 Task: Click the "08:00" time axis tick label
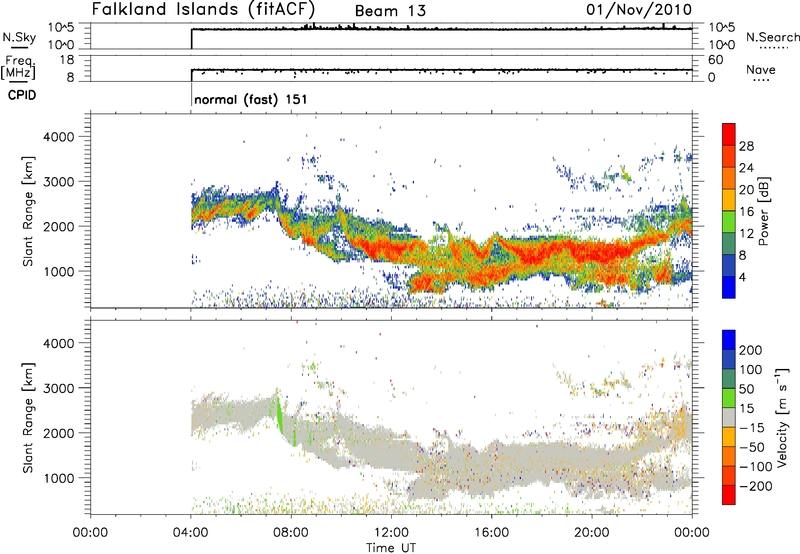(x=291, y=533)
